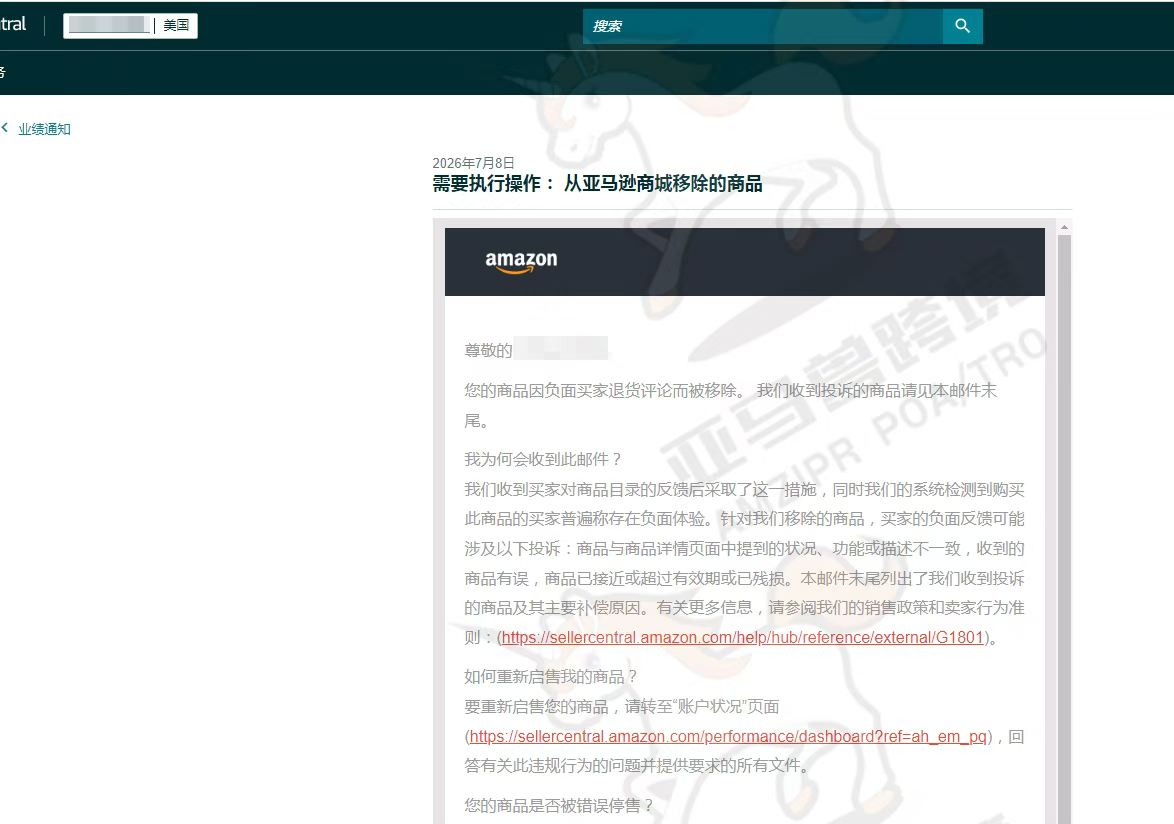Click the greeting text 尊敬的

tap(488, 350)
